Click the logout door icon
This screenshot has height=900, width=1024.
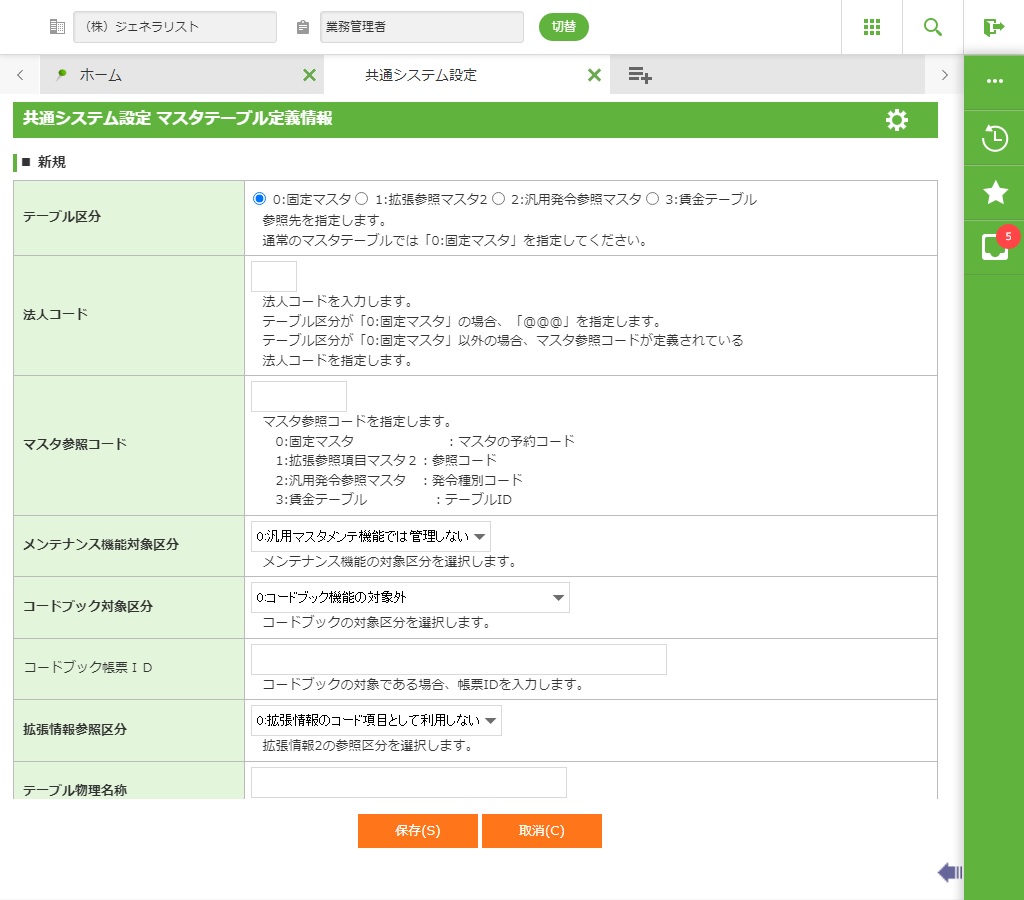pos(993,27)
